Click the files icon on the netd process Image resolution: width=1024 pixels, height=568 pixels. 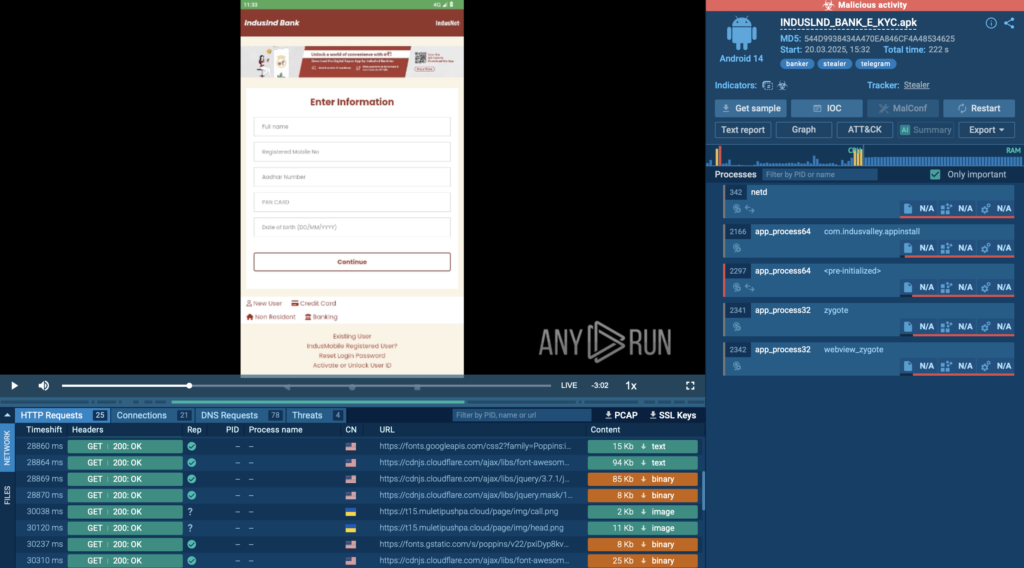[908, 209]
